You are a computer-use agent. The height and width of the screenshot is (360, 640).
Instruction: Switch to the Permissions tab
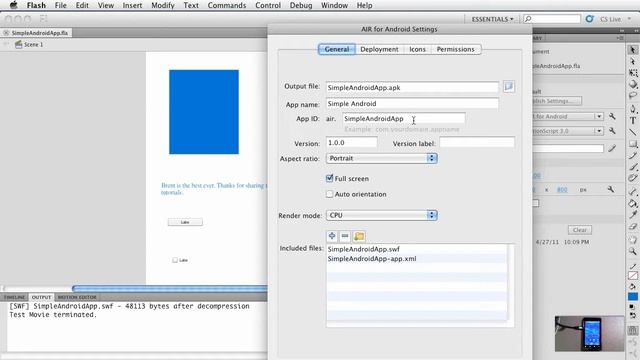(456, 49)
